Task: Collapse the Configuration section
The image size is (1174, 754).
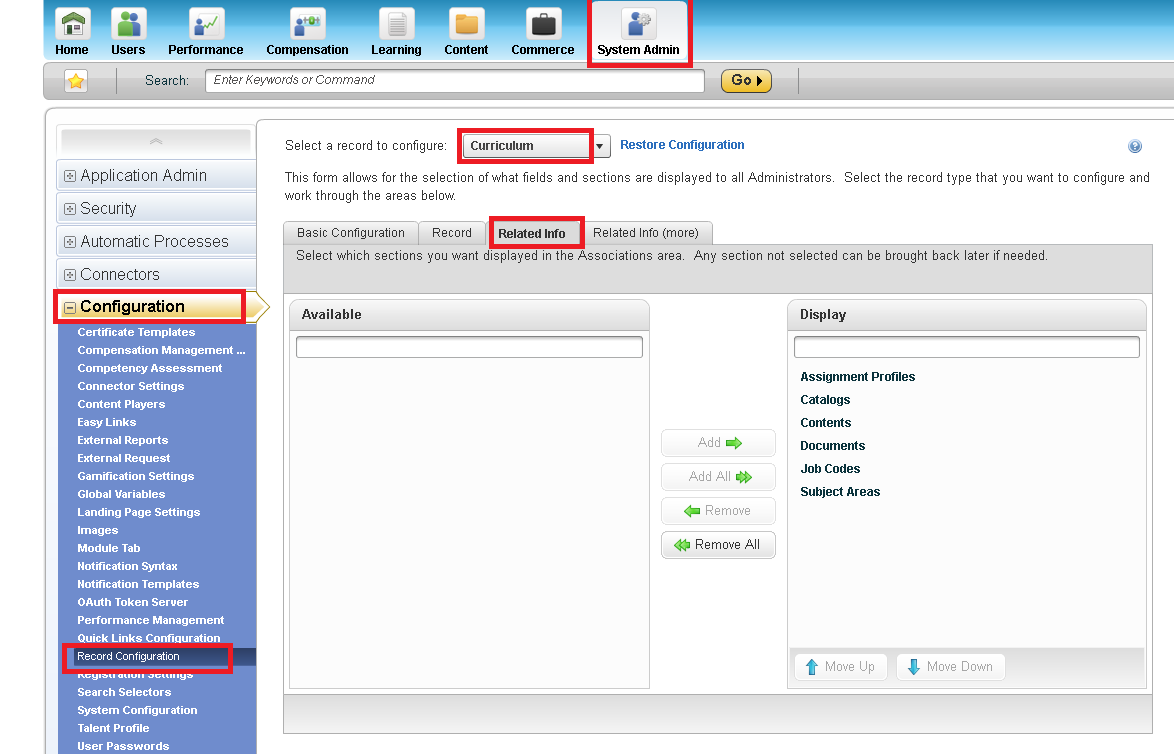Action: click(x=70, y=307)
